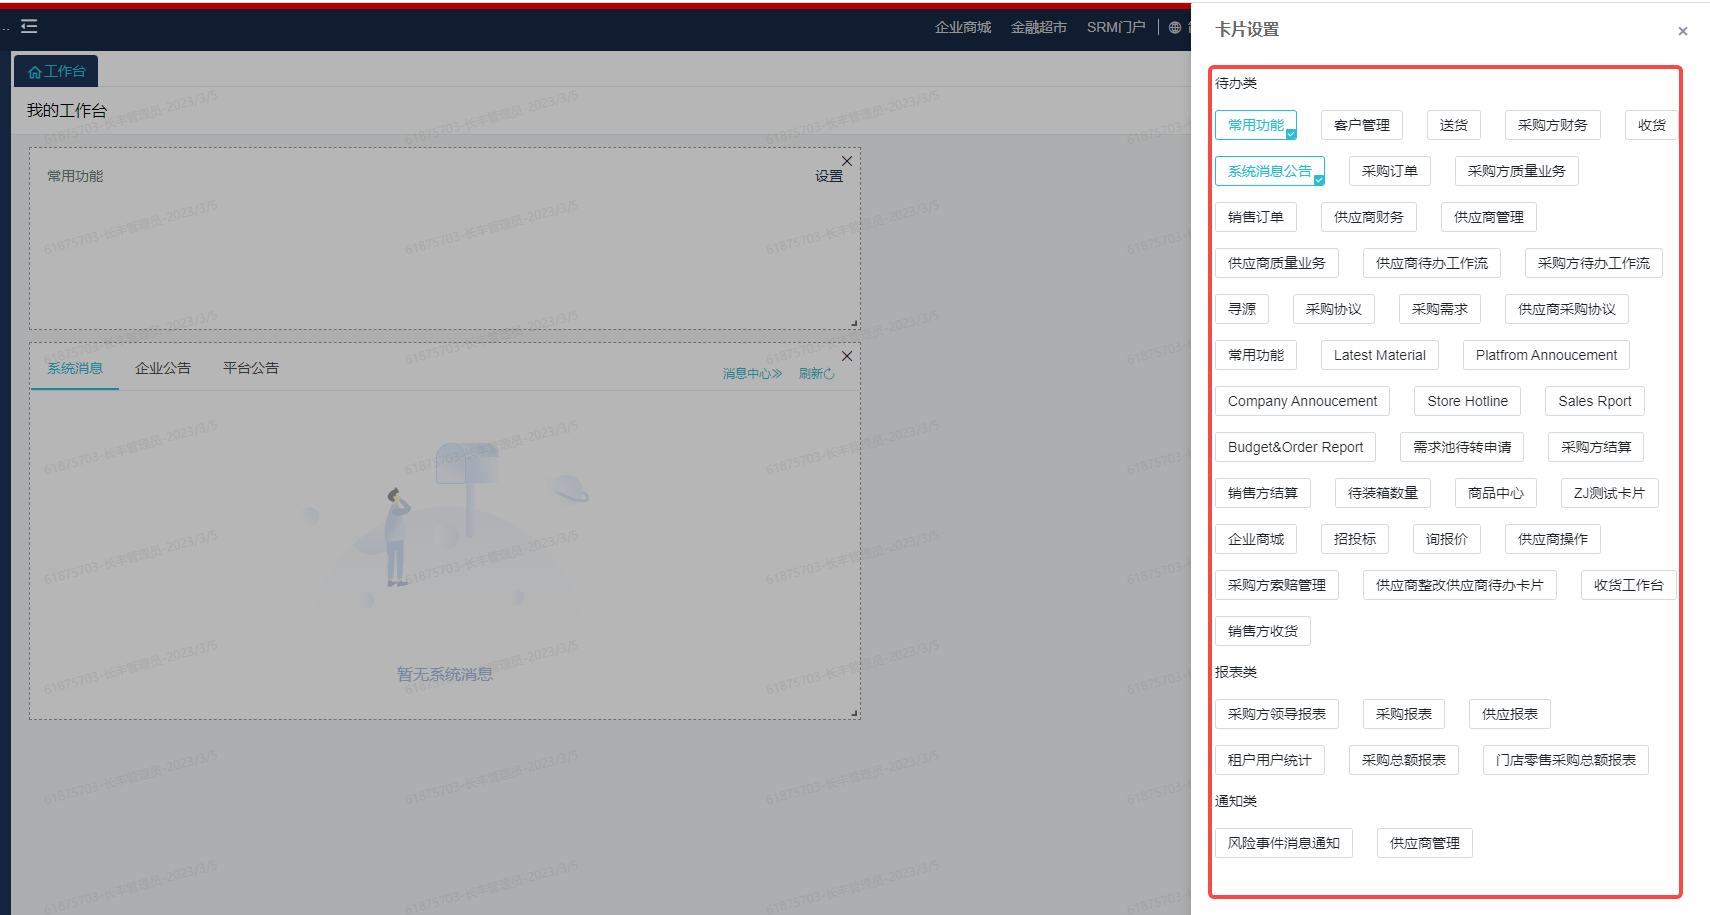Click 设置 in the 常用功能 card
This screenshot has height=915, width=1710.
pyautogui.click(x=829, y=176)
